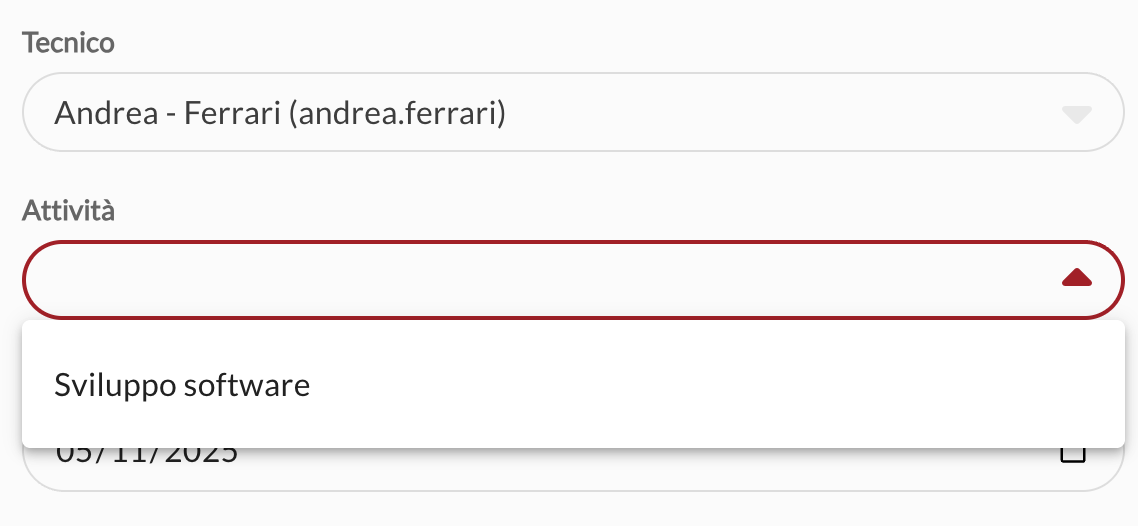
Task: Click the Attività field label
Action: (69, 210)
